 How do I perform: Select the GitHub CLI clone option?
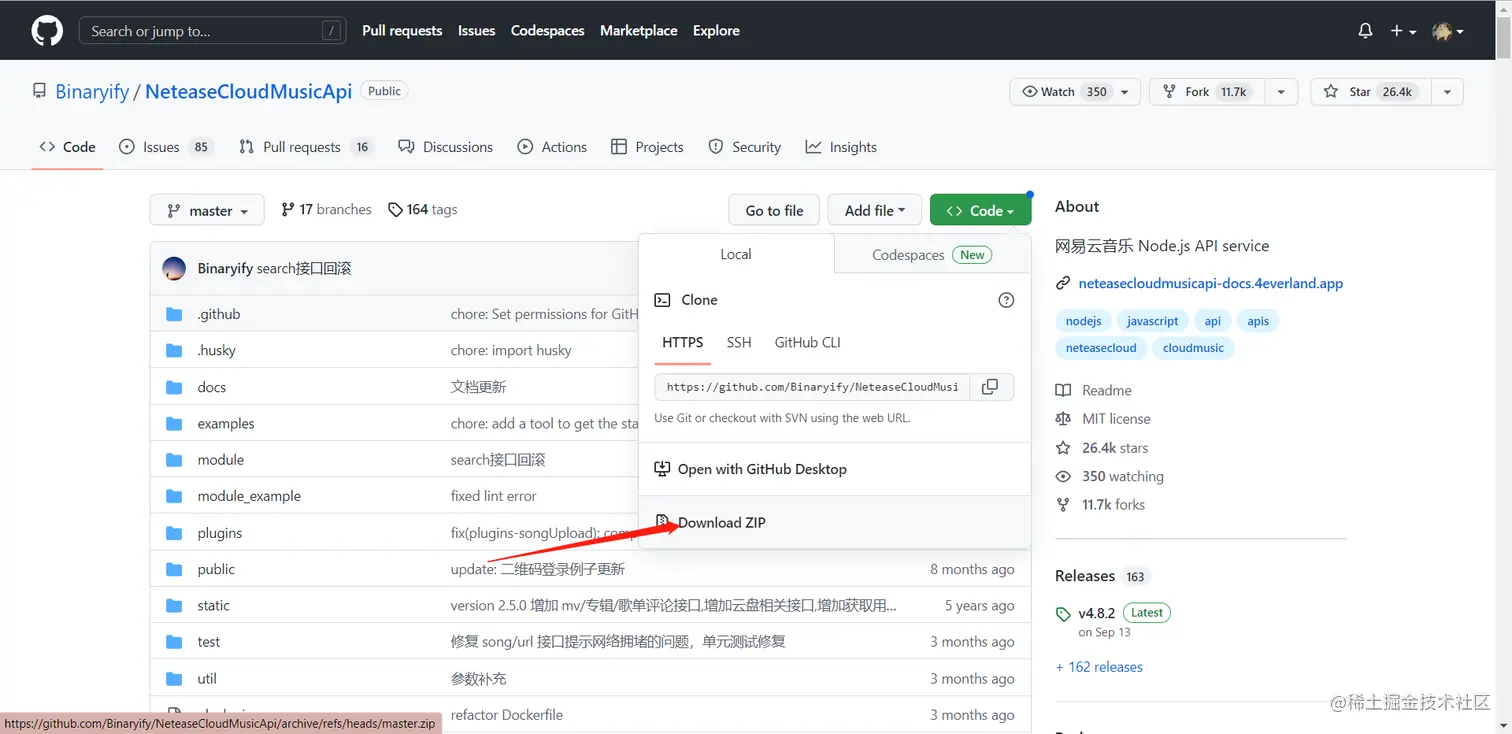point(808,342)
